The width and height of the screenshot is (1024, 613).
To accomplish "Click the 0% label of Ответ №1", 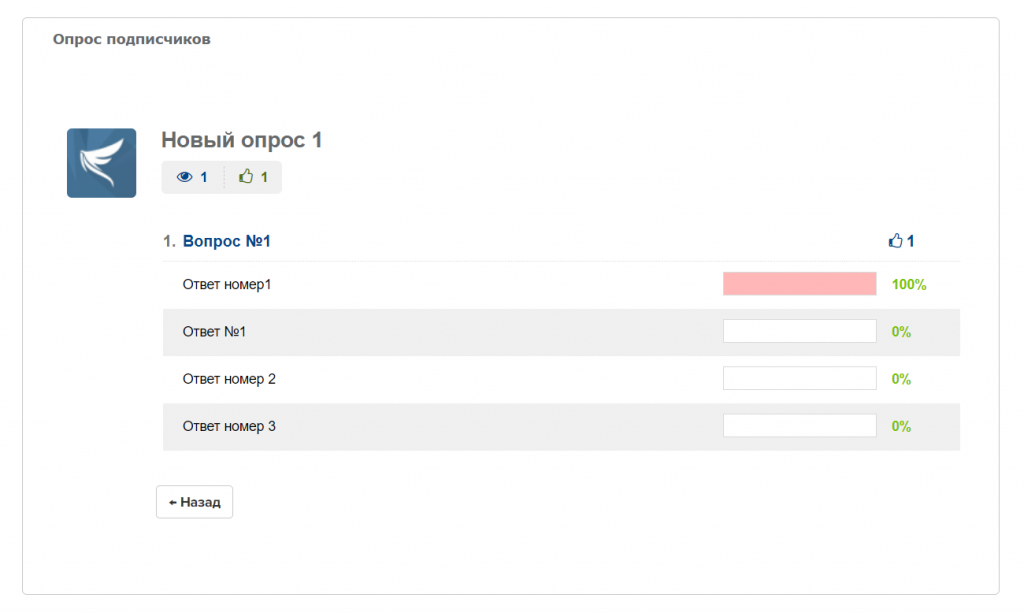I will (x=901, y=332).
